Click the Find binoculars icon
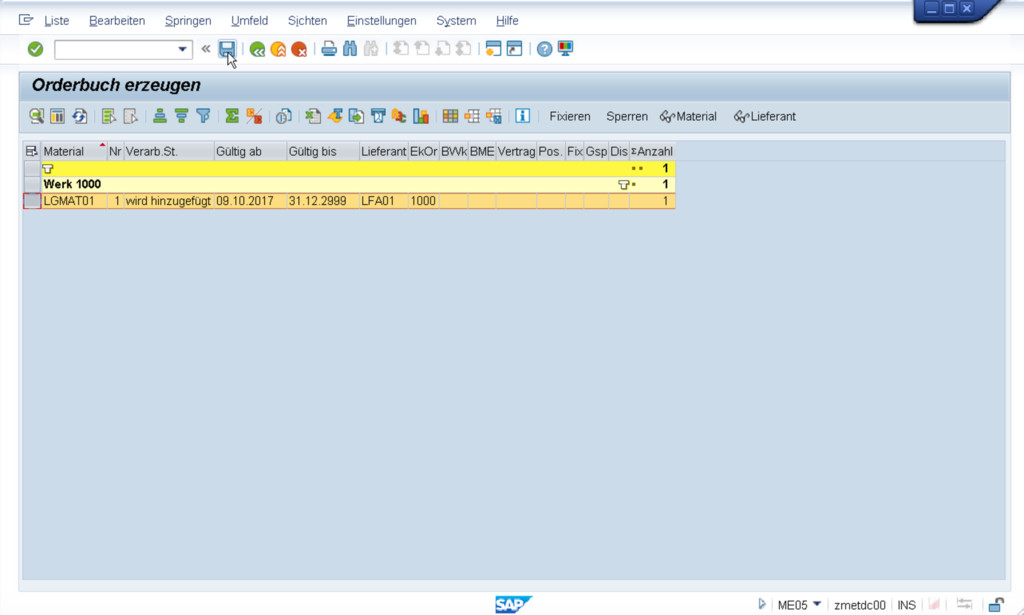 [350, 49]
